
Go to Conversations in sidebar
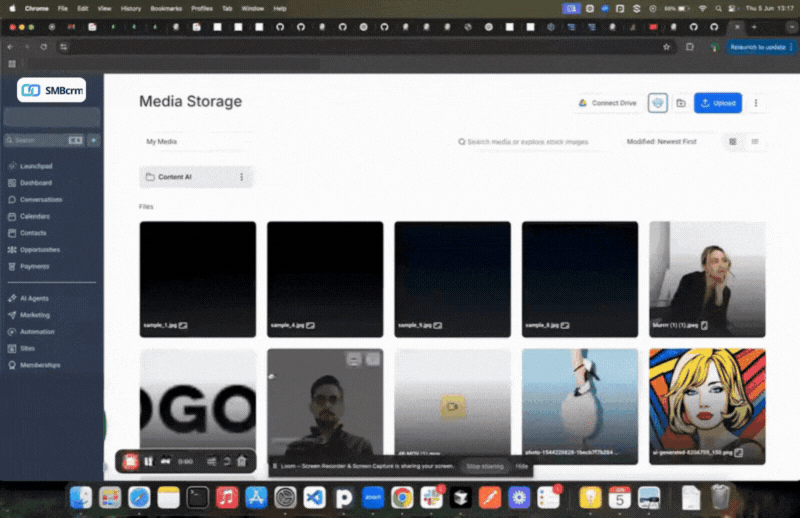tap(35, 200)
